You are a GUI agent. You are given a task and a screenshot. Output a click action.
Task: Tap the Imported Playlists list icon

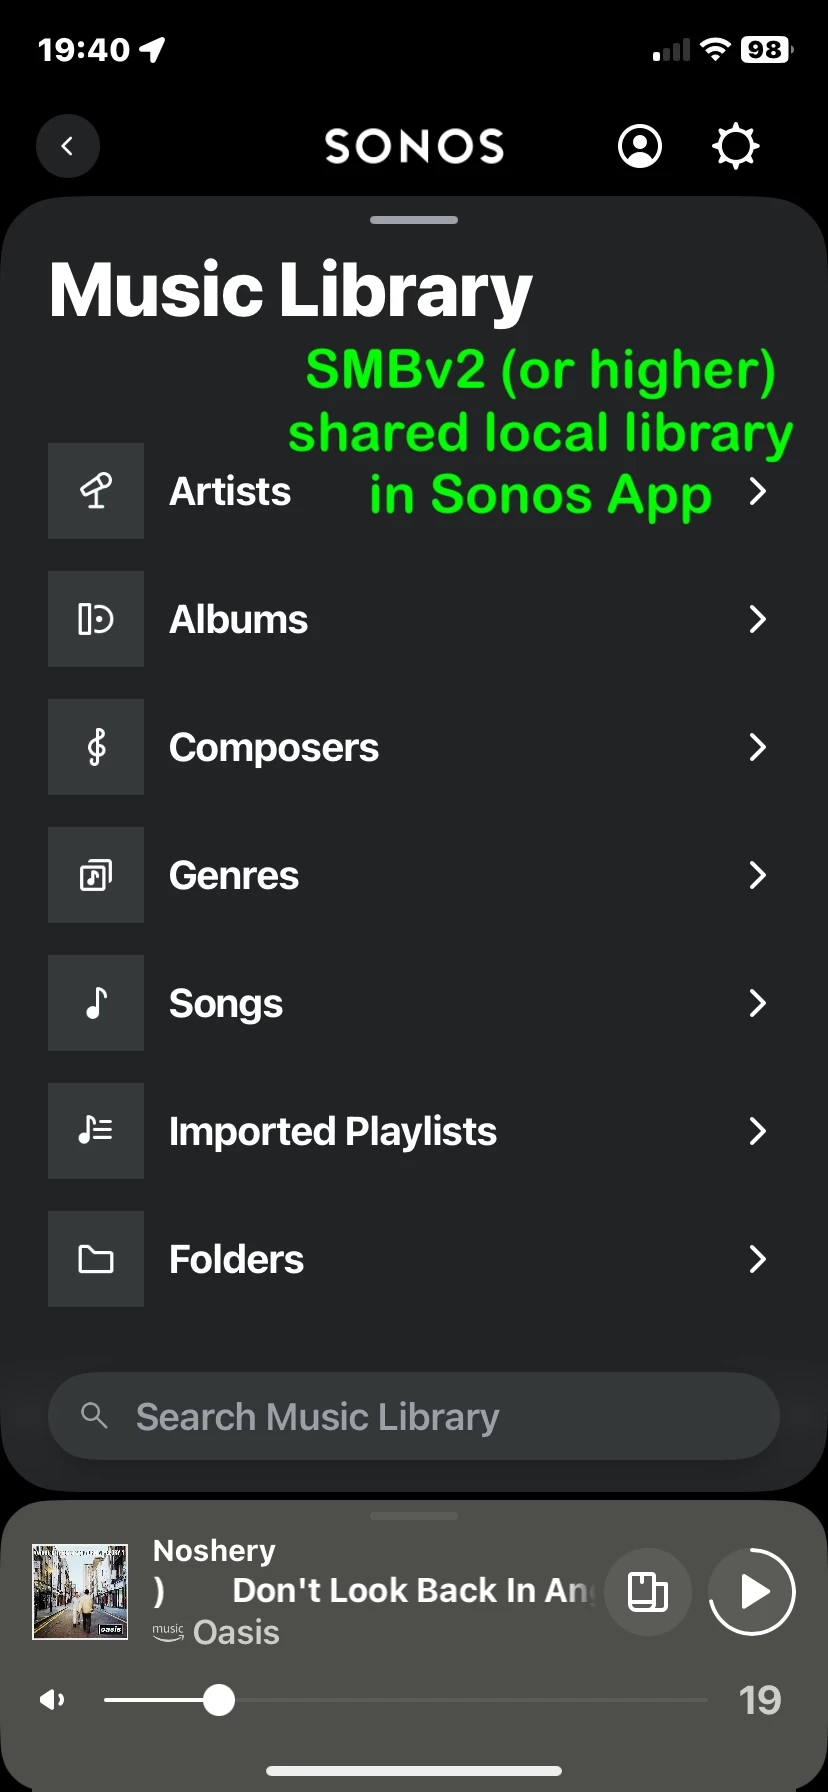point(96,1131)
